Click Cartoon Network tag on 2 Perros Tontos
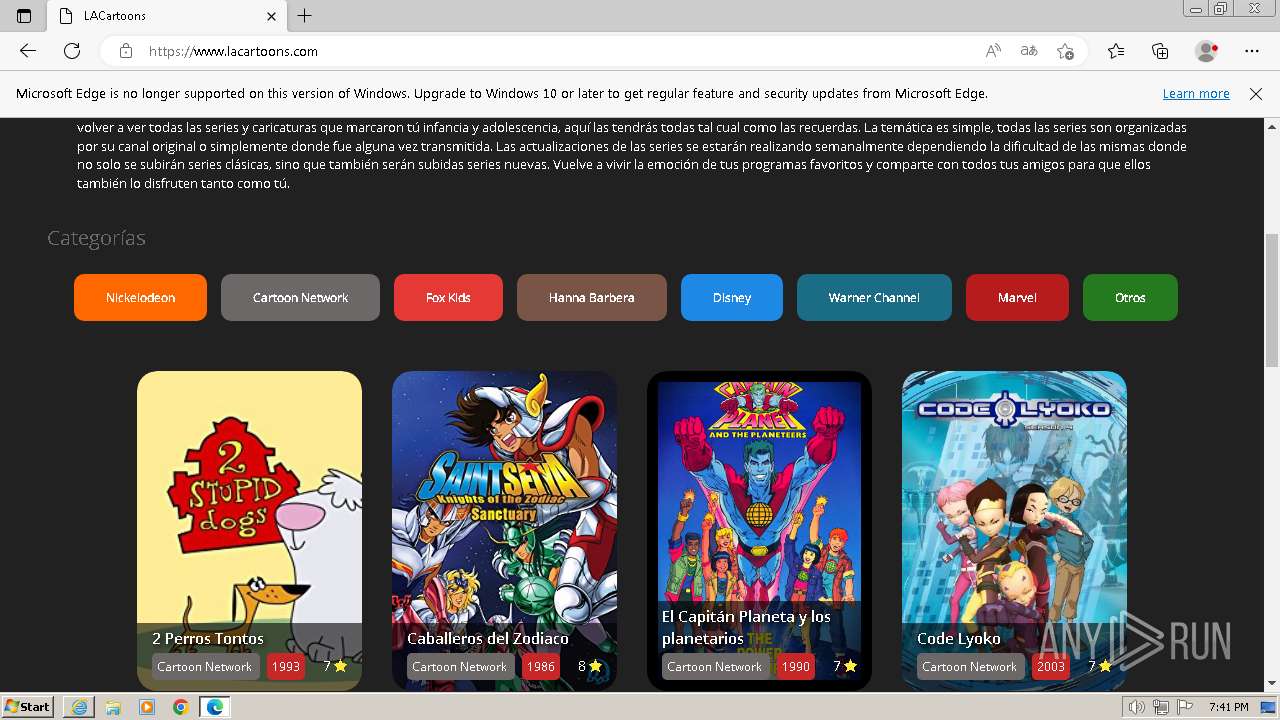Viewport: 1280px width, 720px height. [205, 666]
